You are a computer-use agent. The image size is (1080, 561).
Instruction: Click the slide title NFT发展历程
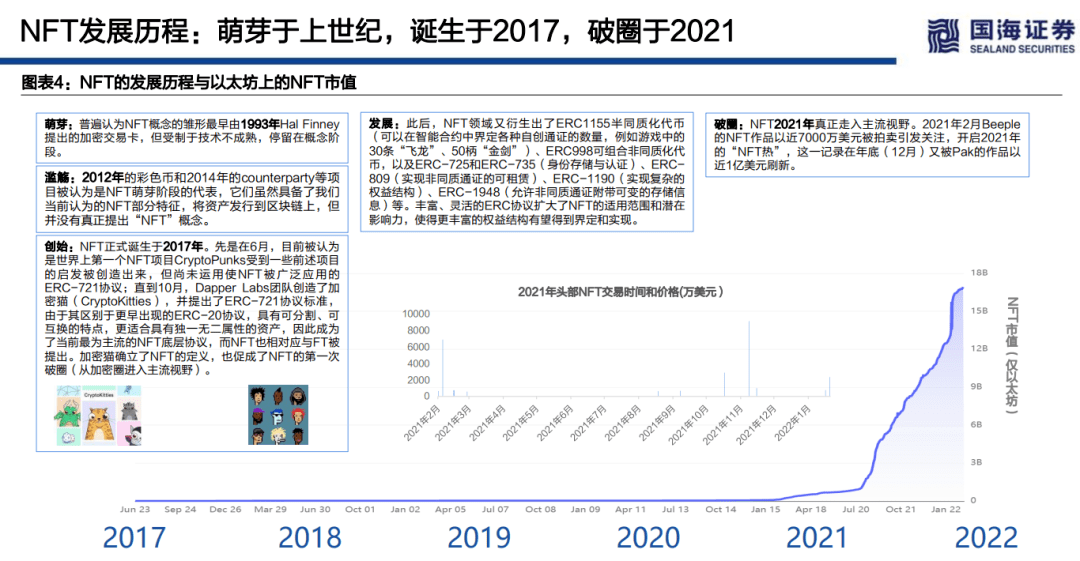tap(377, 32)
